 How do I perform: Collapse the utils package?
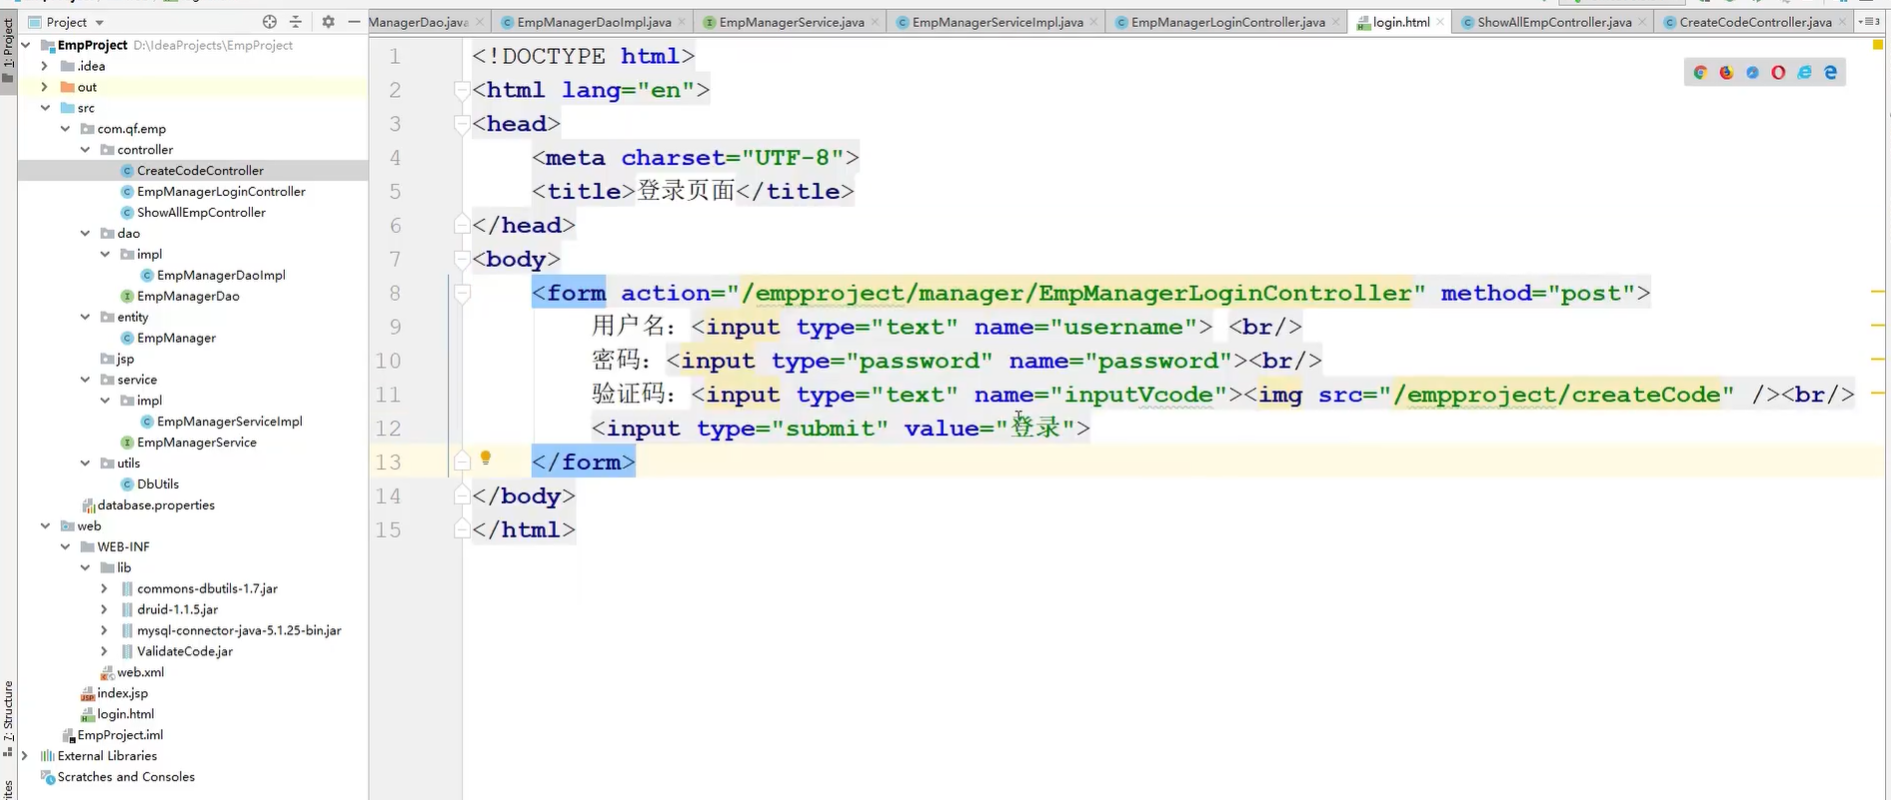click(85, 463)
